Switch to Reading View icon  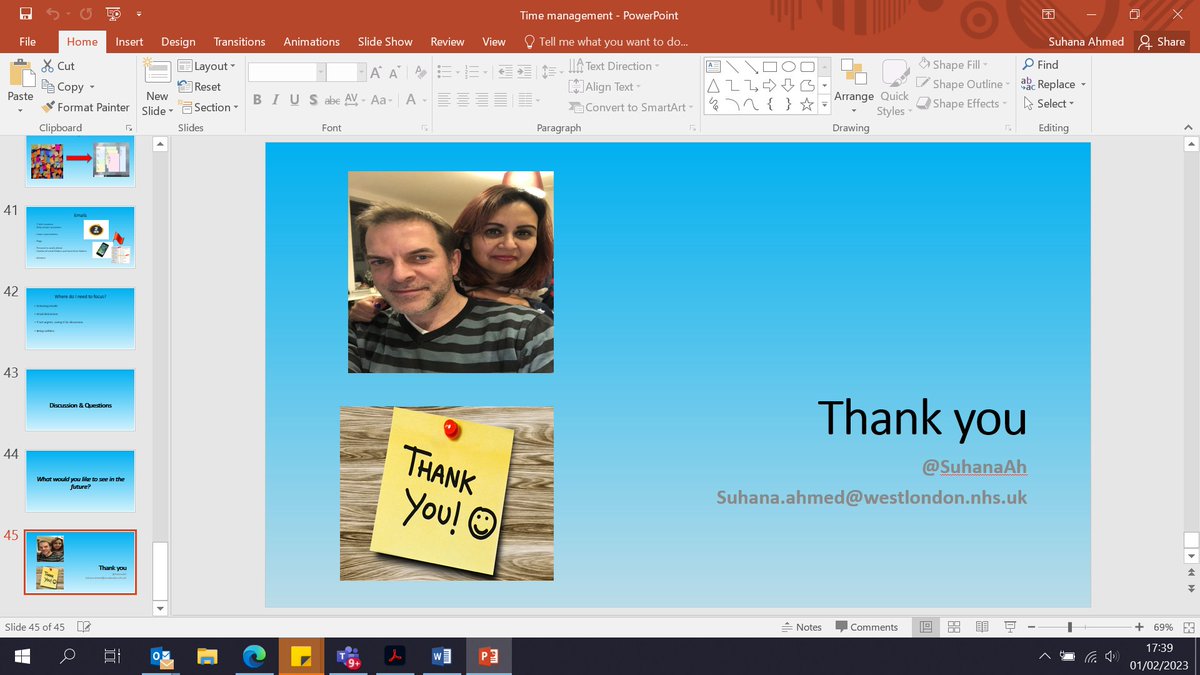pos(982,627)
